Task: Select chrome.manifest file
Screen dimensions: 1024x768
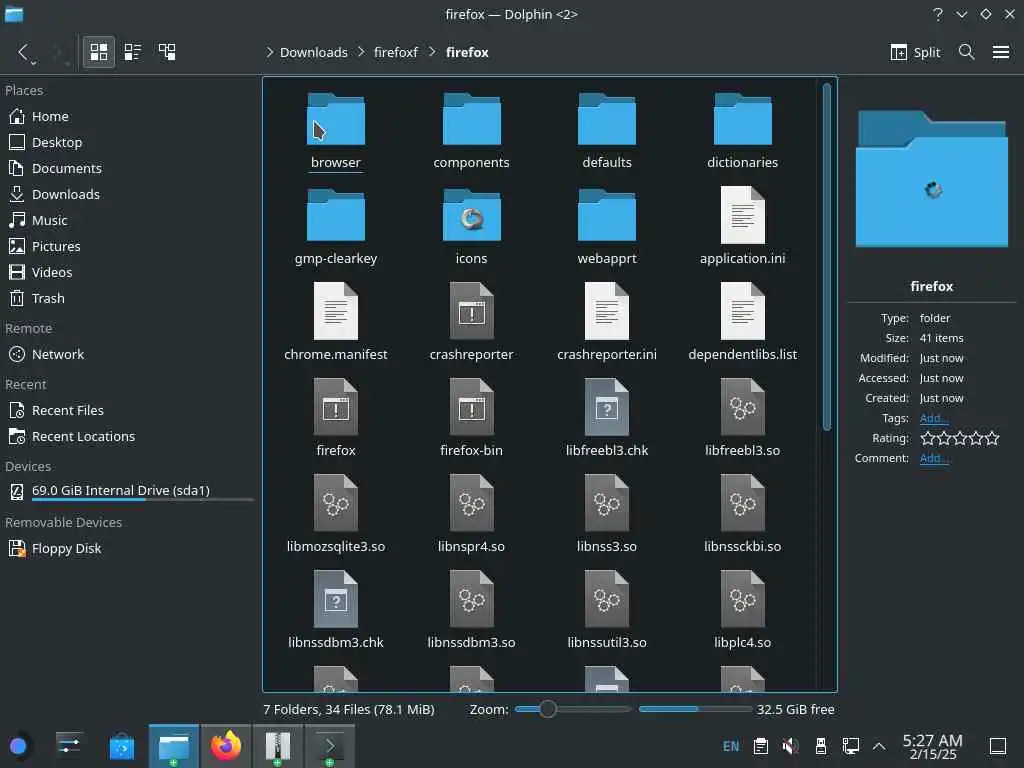Action: point(336,323)
